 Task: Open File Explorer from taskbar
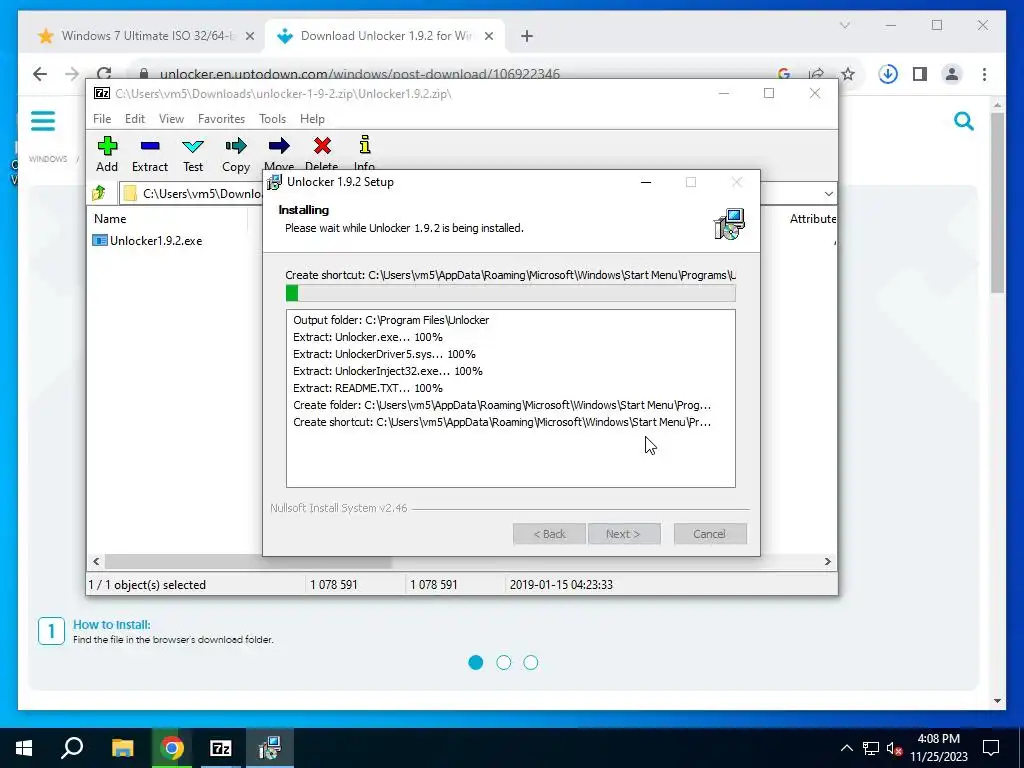(x=122, y=748)
